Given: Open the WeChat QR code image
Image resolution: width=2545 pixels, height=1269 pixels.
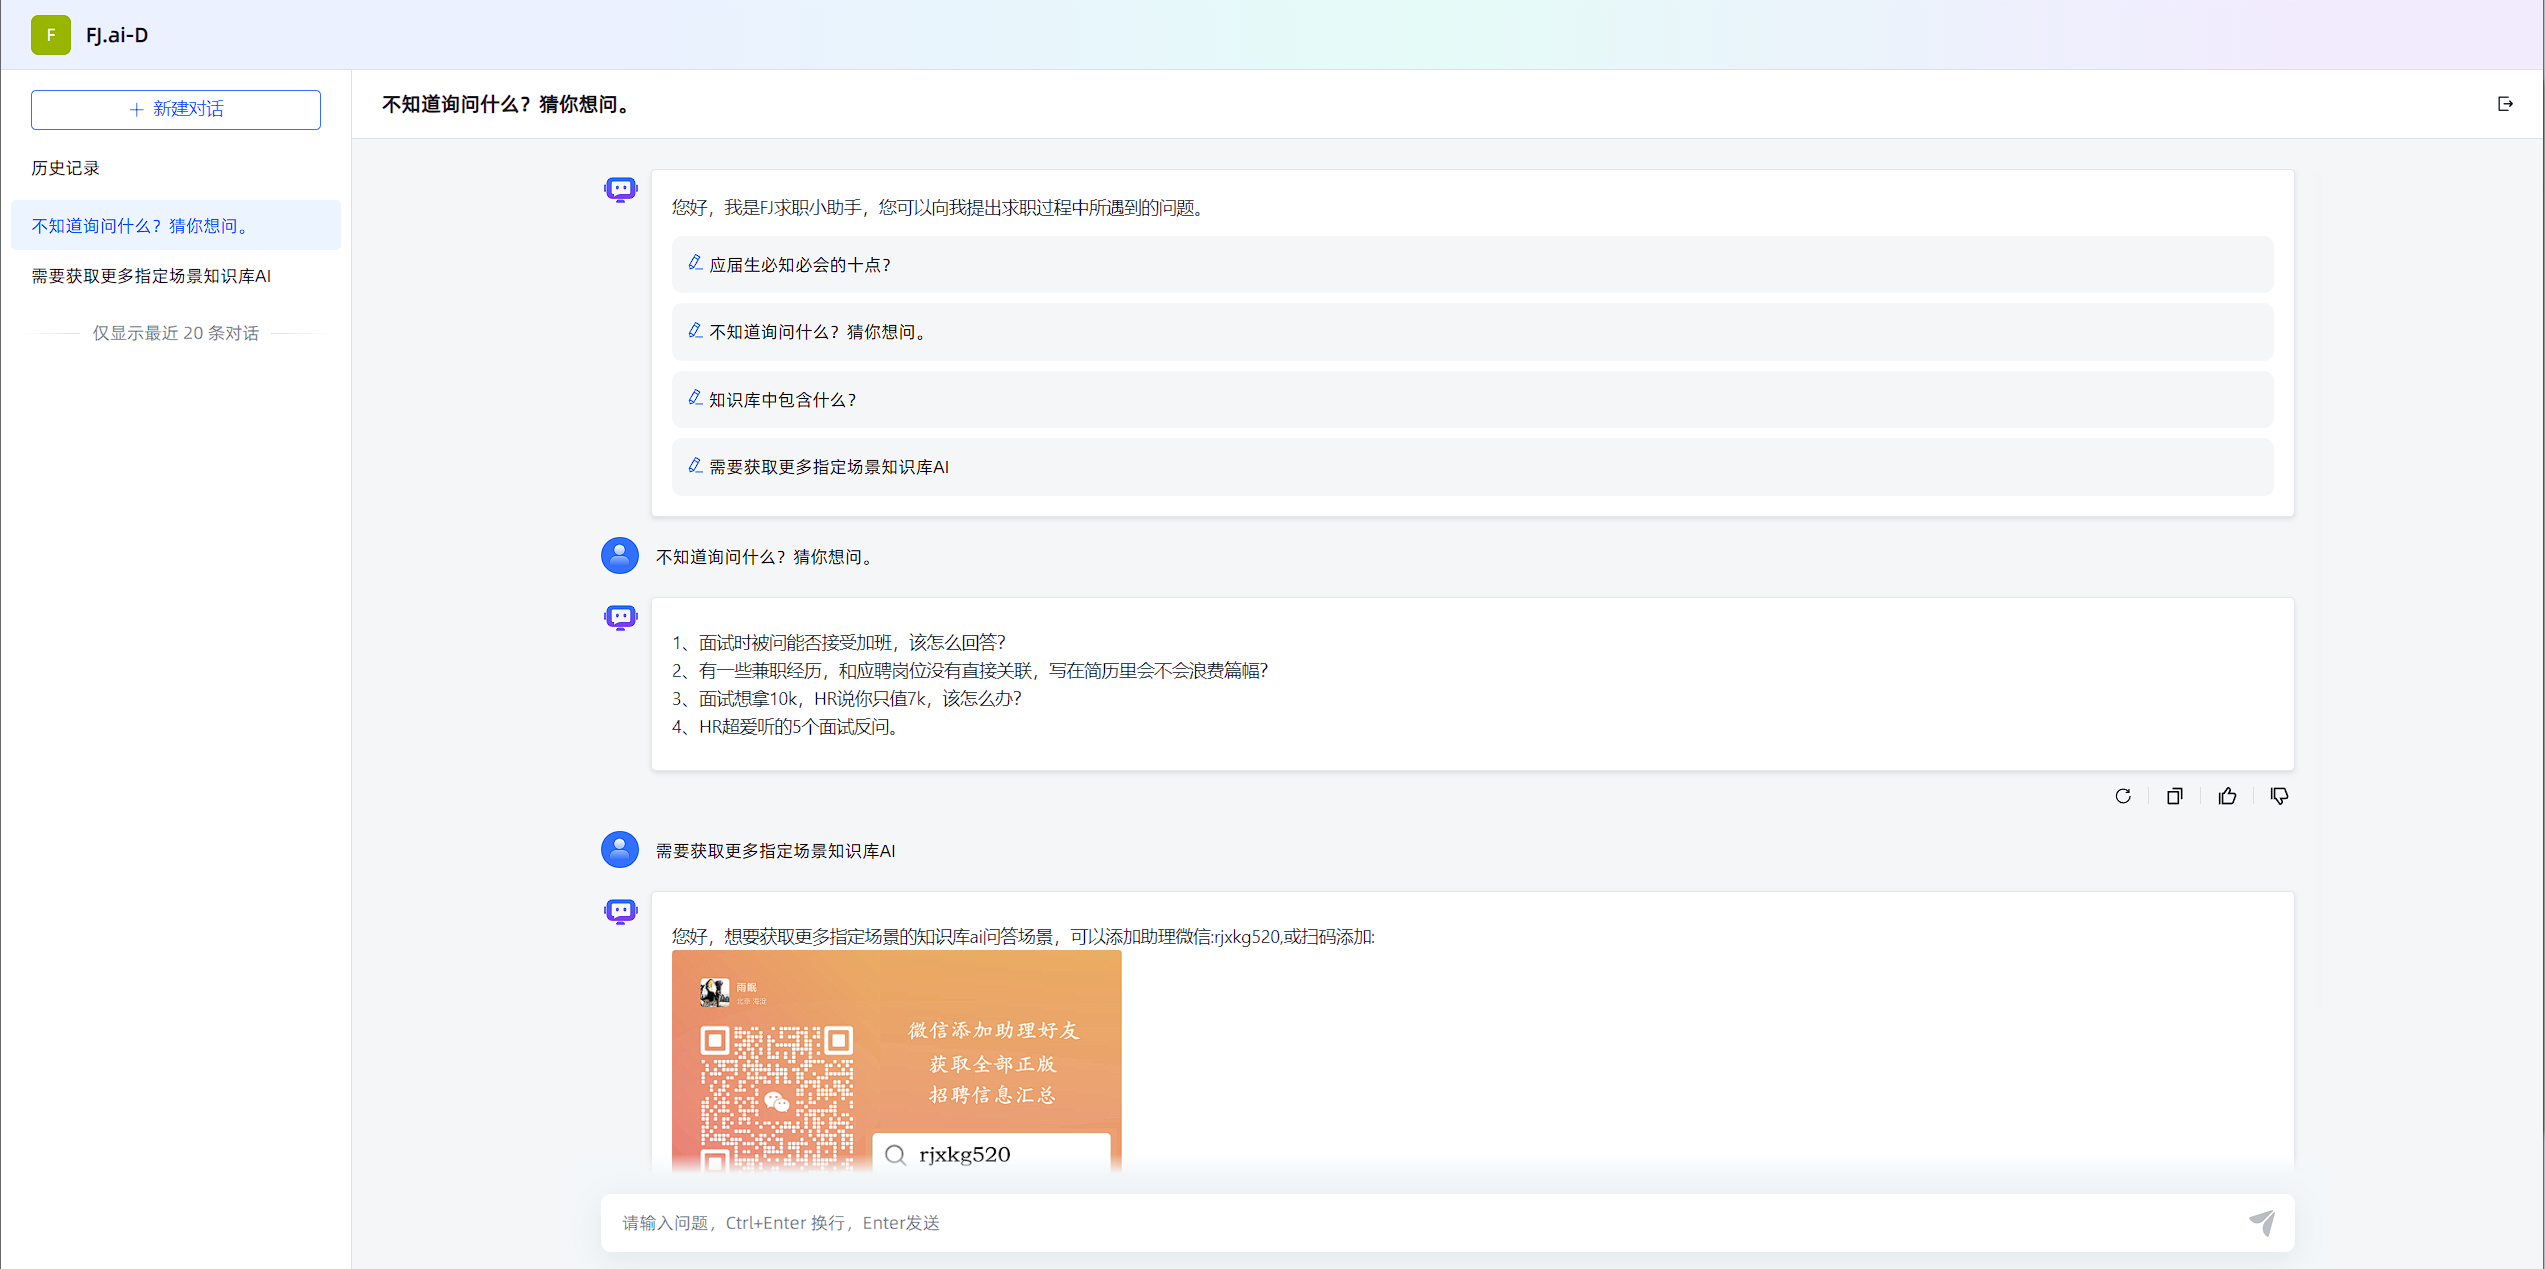Looking at the screenshot, I should (897, 1061).
